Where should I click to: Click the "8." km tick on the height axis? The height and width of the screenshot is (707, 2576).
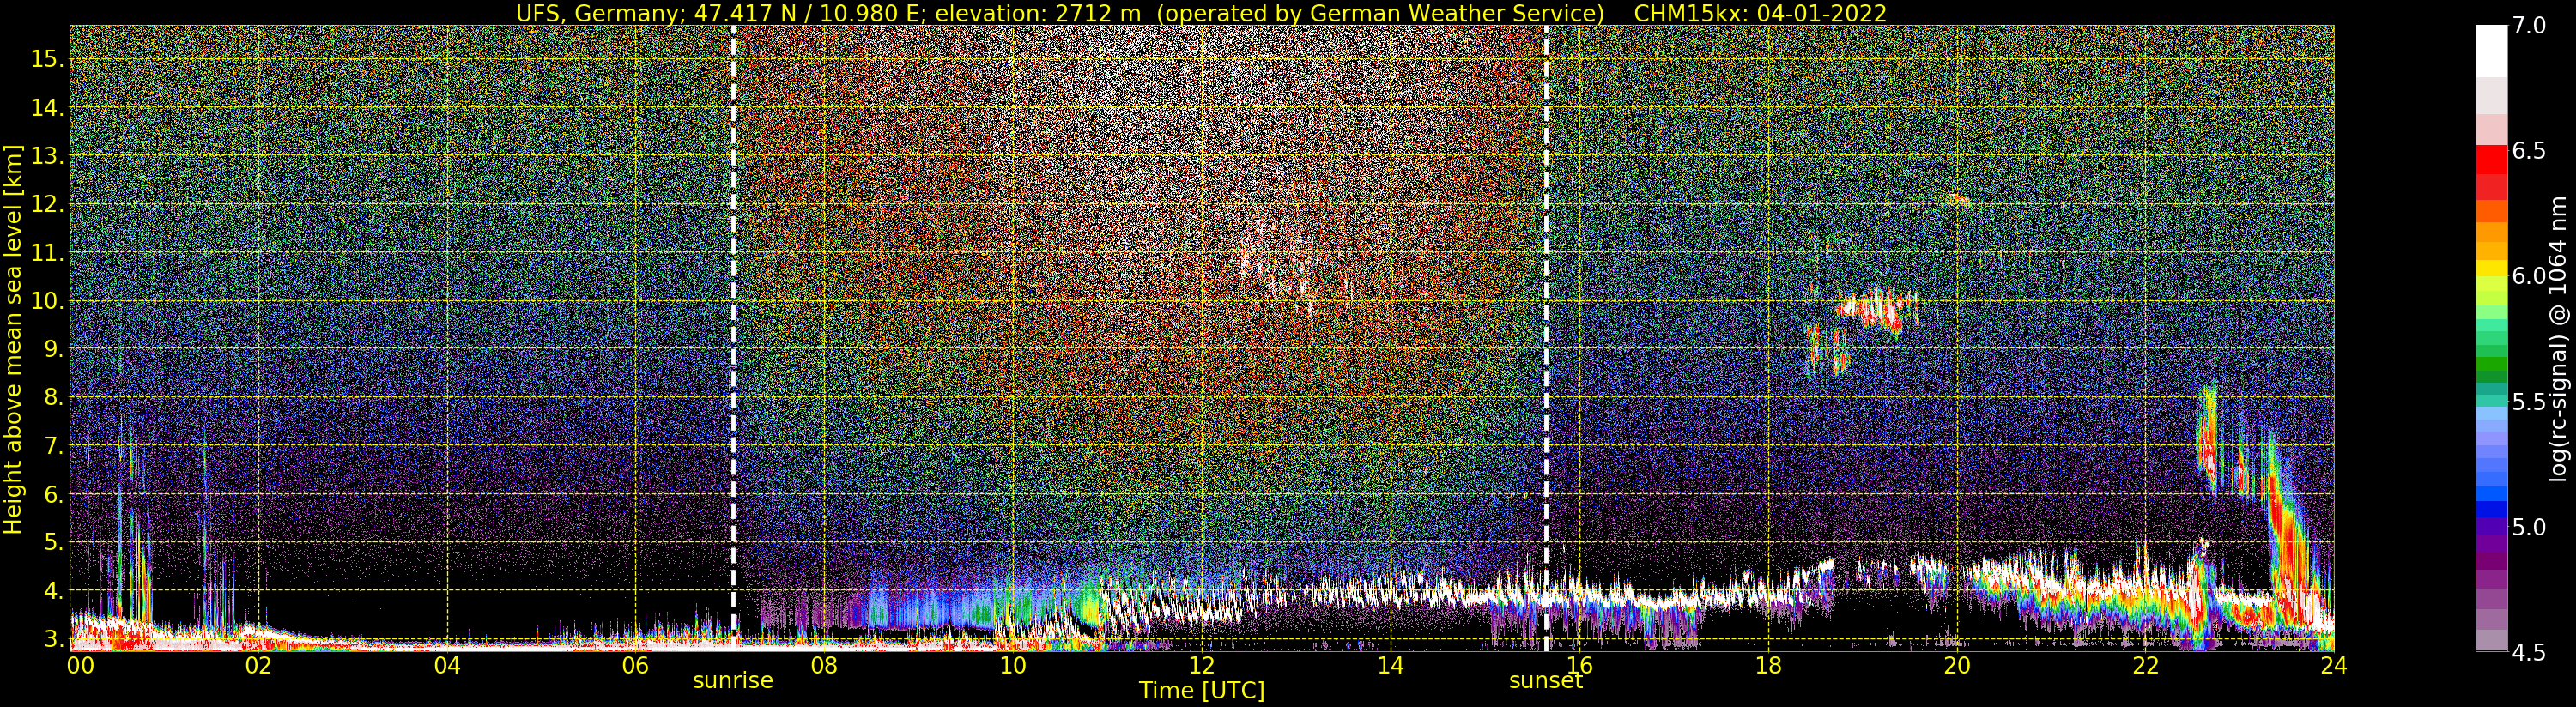pyautogui.click(x=54, y=398)
